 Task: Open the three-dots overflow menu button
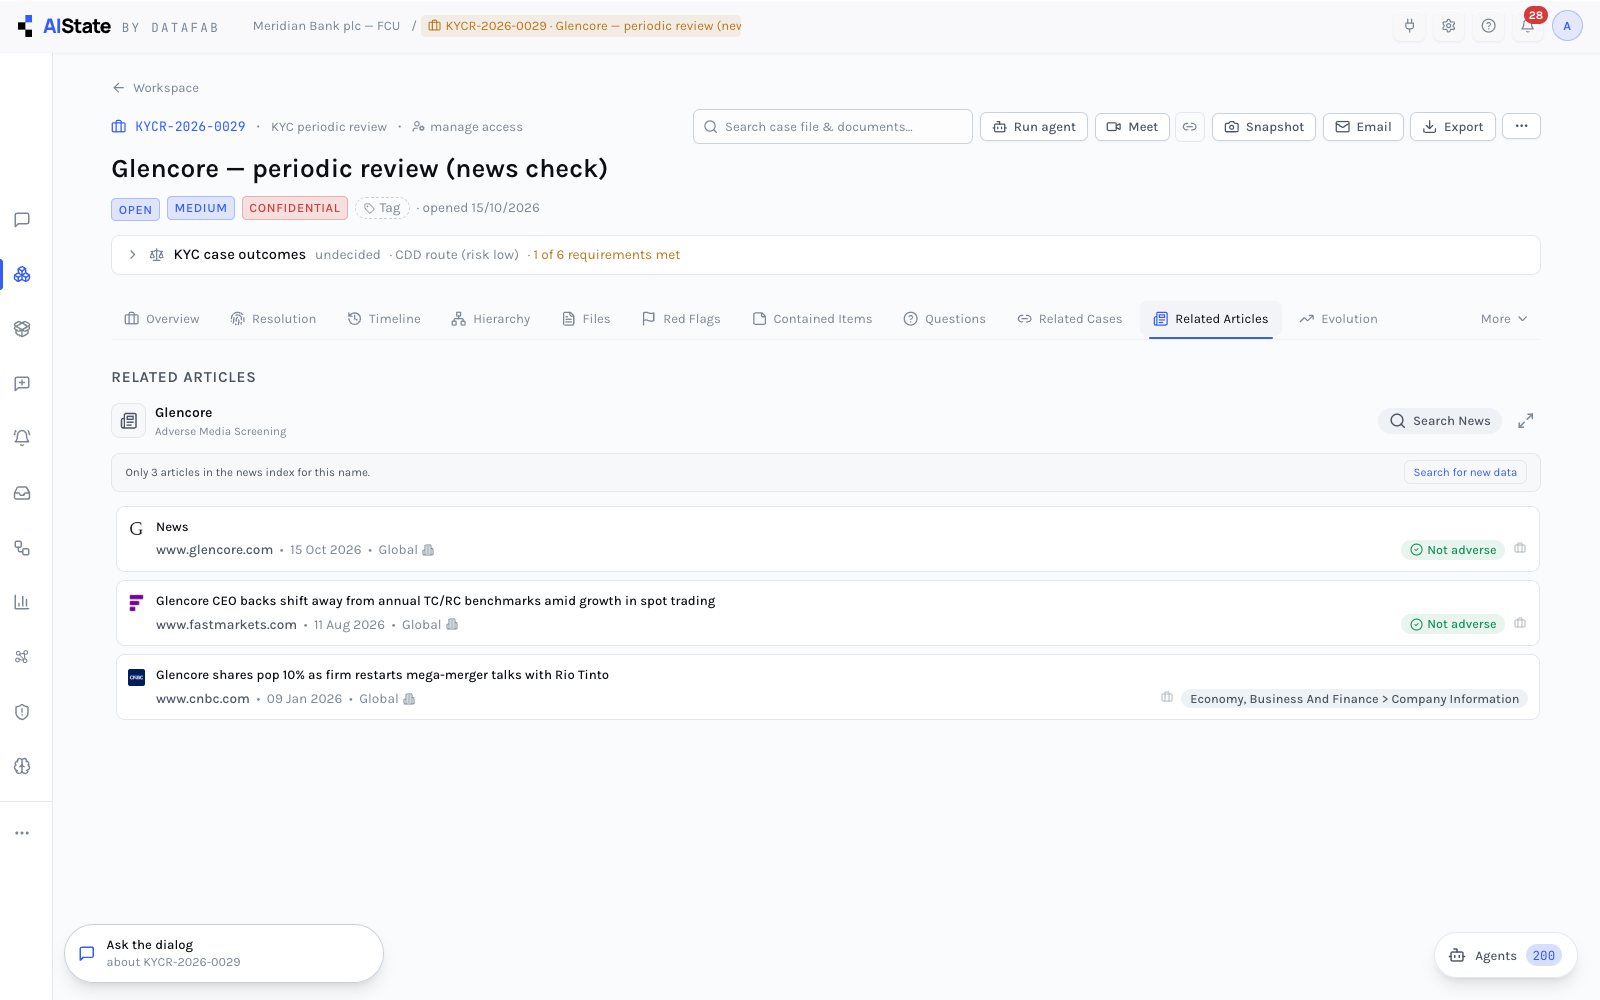pyautogui.click(x=1521, y=126)
